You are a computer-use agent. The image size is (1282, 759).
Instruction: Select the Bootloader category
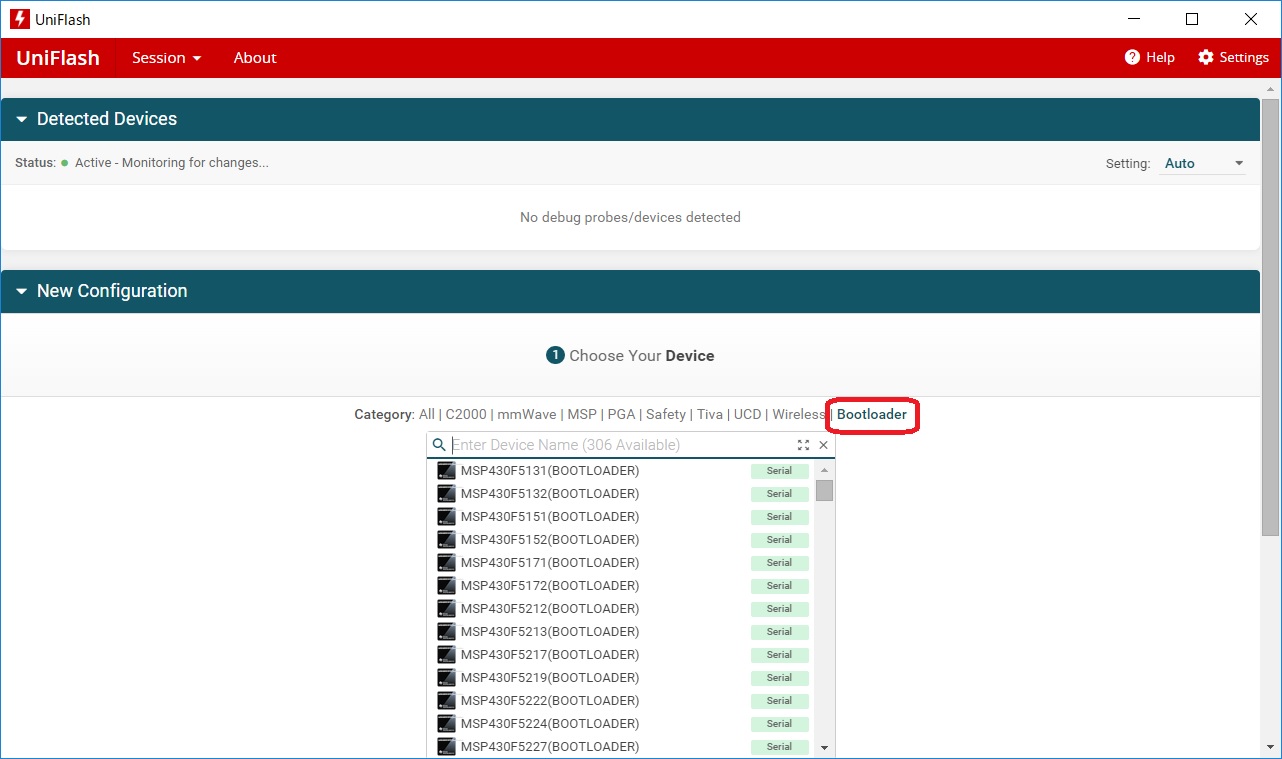872,414
